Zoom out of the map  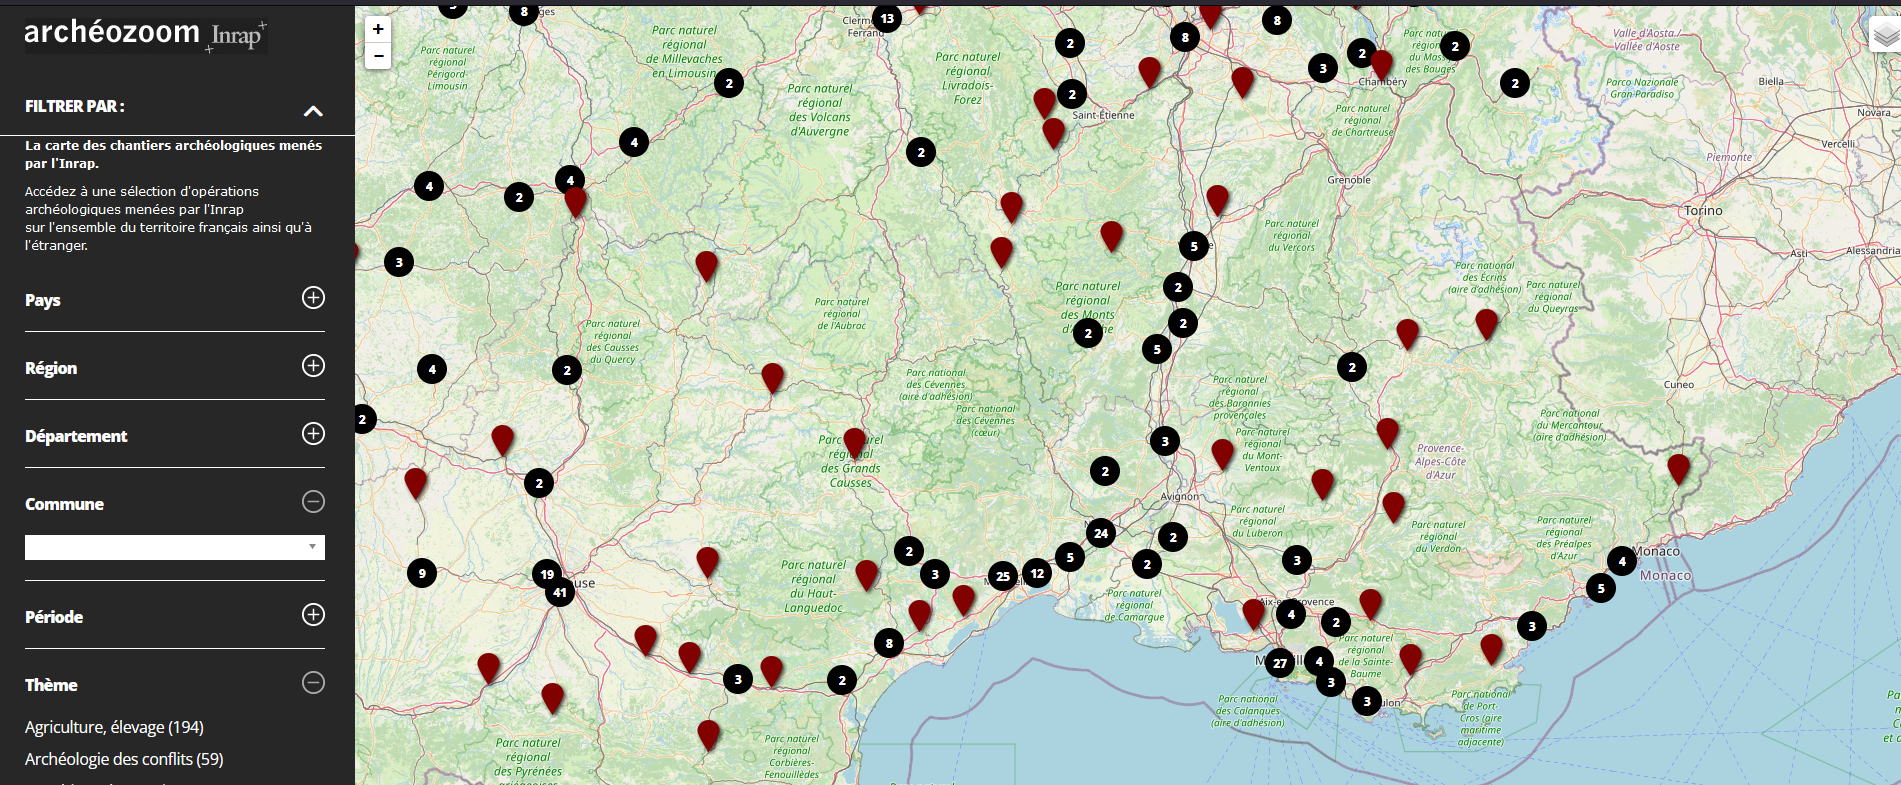378,56
